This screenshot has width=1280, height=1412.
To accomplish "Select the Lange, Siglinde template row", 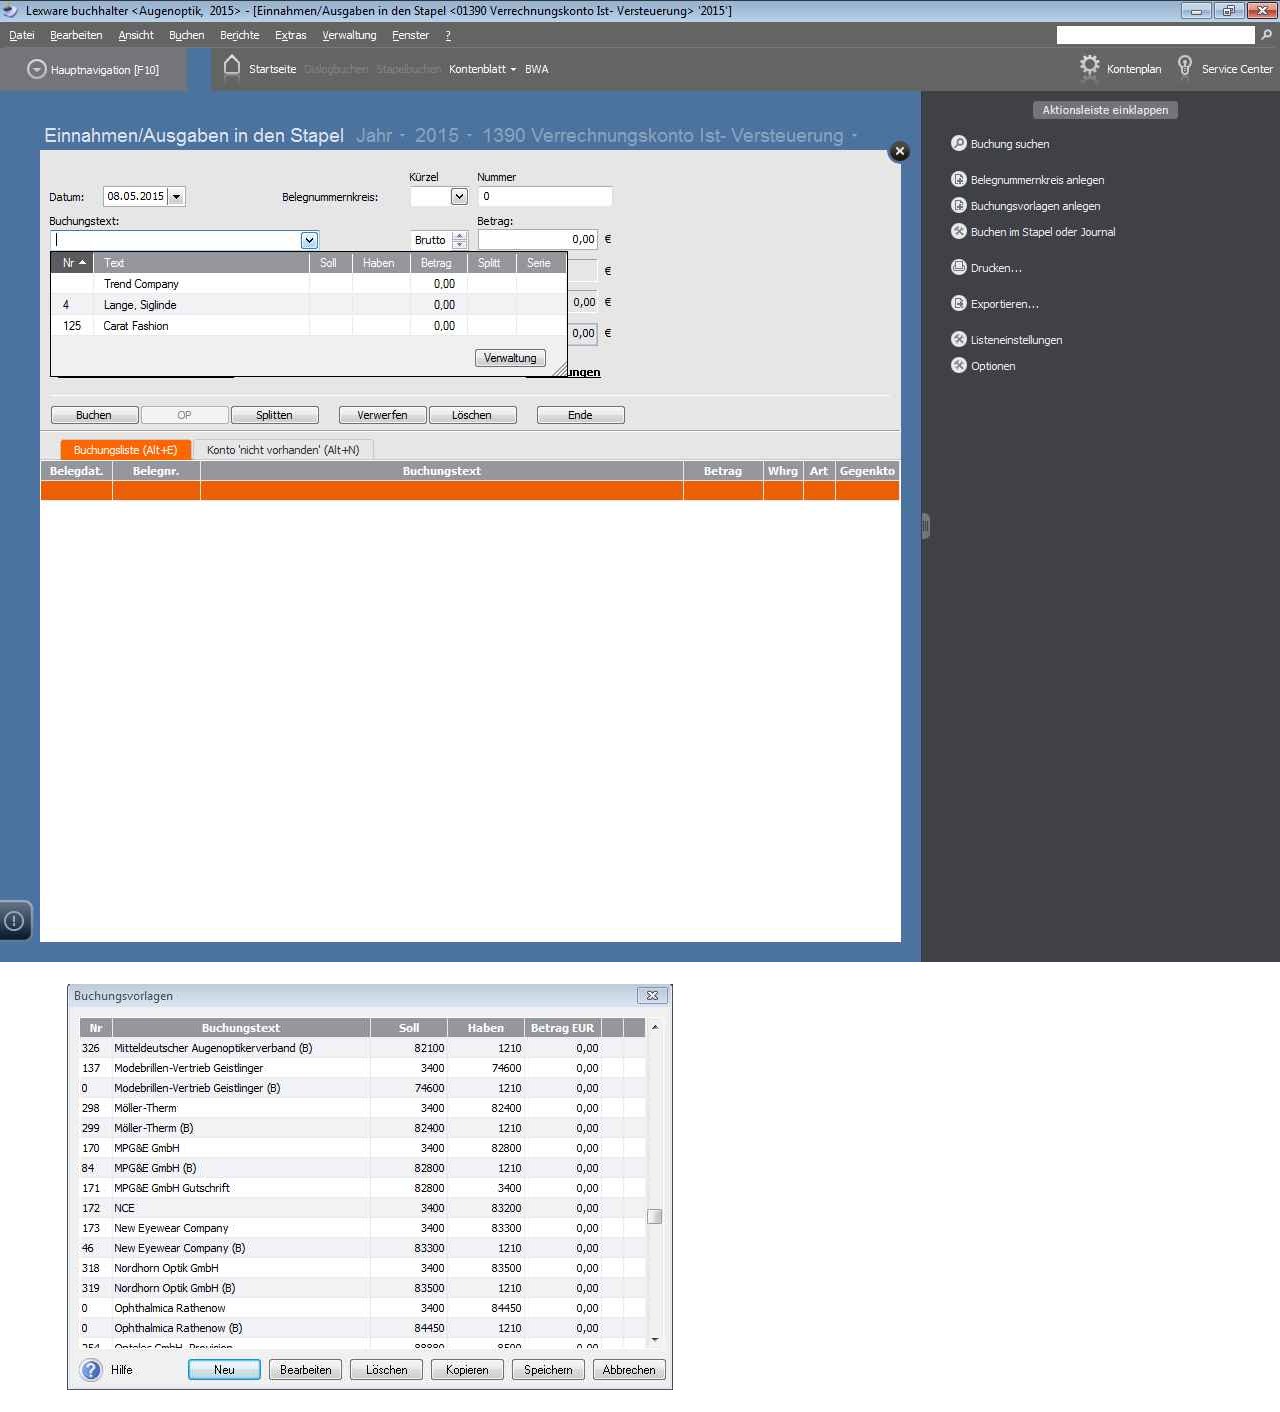I will click(x=308, y=305).
